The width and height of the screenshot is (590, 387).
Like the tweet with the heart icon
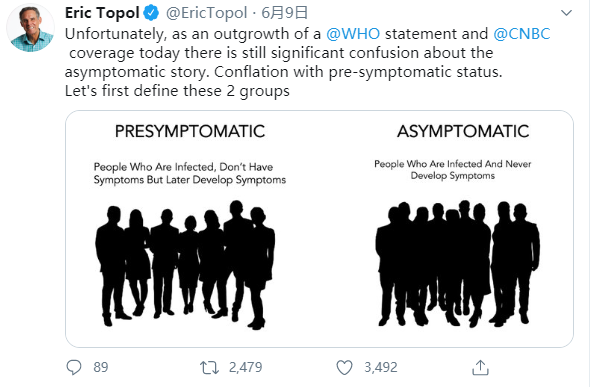click(x=344, y=367)
